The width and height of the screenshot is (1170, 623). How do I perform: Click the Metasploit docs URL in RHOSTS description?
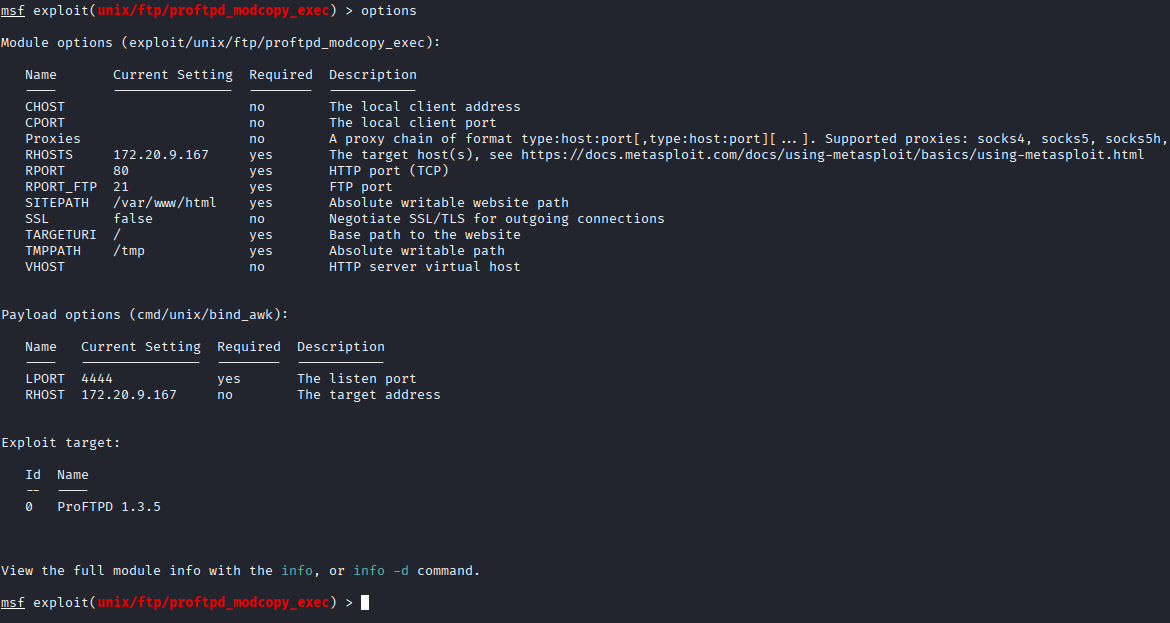(x=832, y=155)
